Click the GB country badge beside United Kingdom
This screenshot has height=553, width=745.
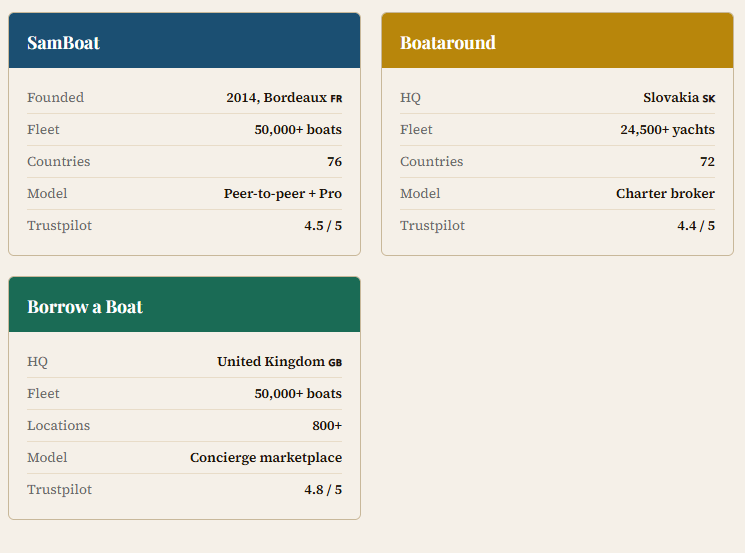coord(336,362)
